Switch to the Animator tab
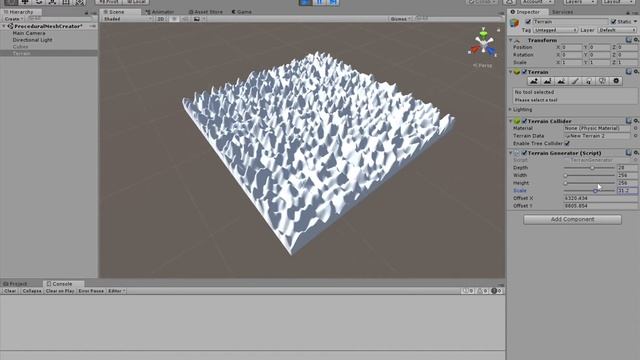 click(x=160, y=12)
